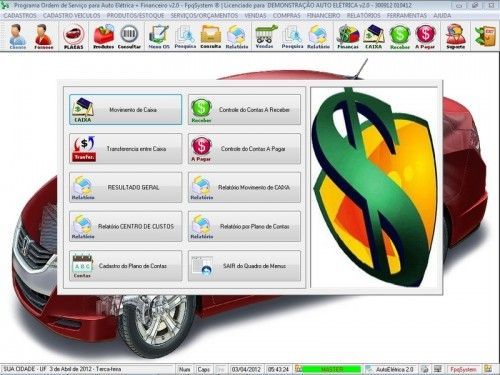Open PRODUTOS/ESTOQUE menu
This screenshot has width=500, height=375.
pos(135,16)
